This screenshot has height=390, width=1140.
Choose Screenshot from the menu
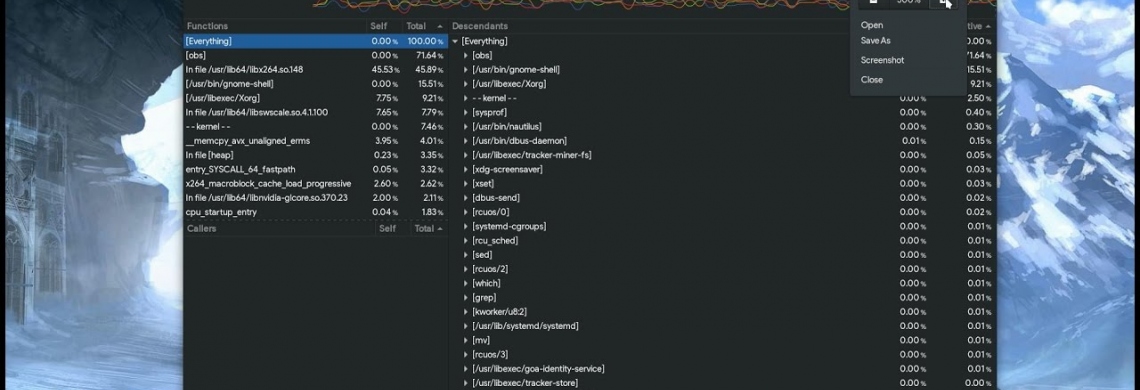883,60
